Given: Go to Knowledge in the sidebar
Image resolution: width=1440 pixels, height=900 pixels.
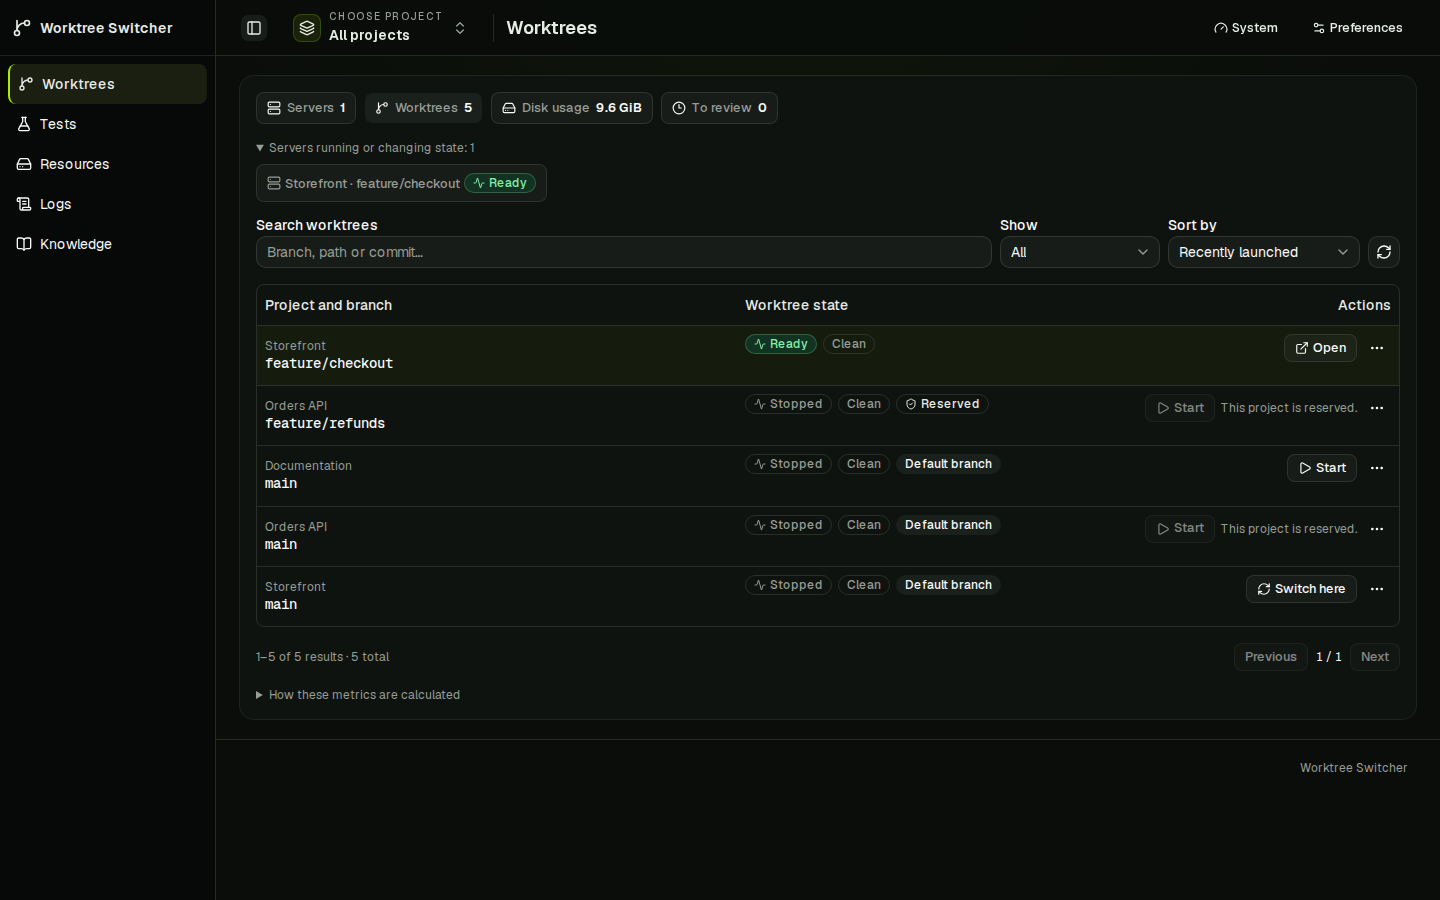Looking at the screenshot, I should point(107,244).
